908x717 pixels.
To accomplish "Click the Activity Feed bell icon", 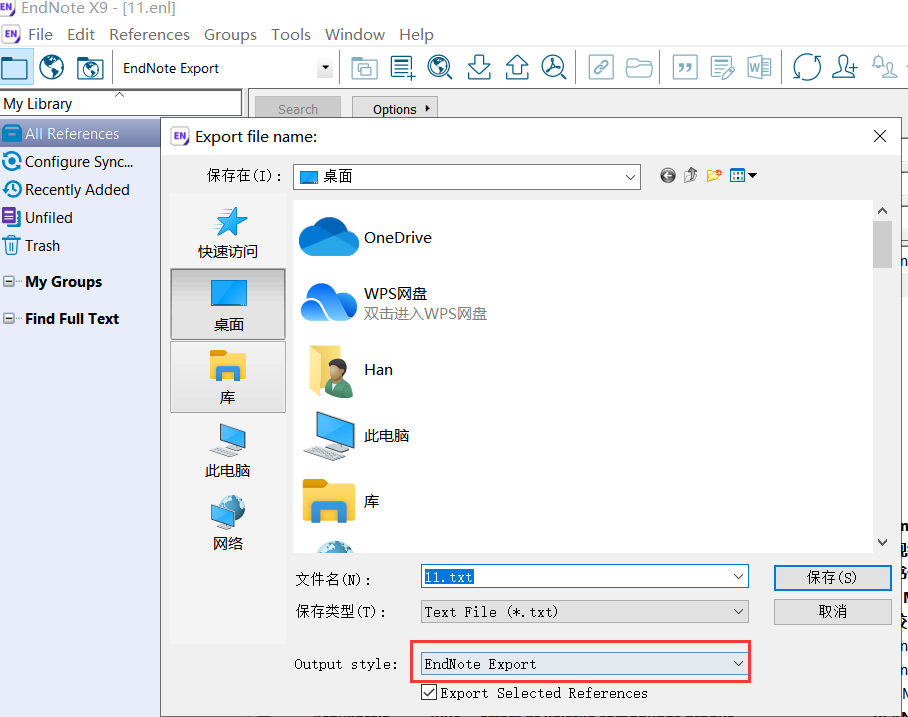I will pyautogui.click(x=884, y=68).
